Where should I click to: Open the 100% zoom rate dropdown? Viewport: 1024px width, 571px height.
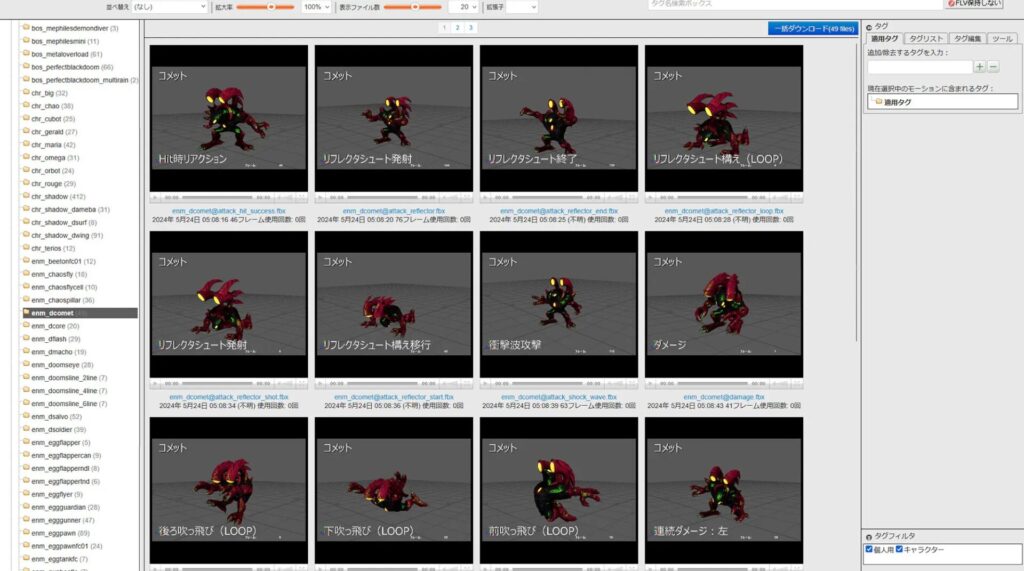pyautogui.click(x=316, y=7)
